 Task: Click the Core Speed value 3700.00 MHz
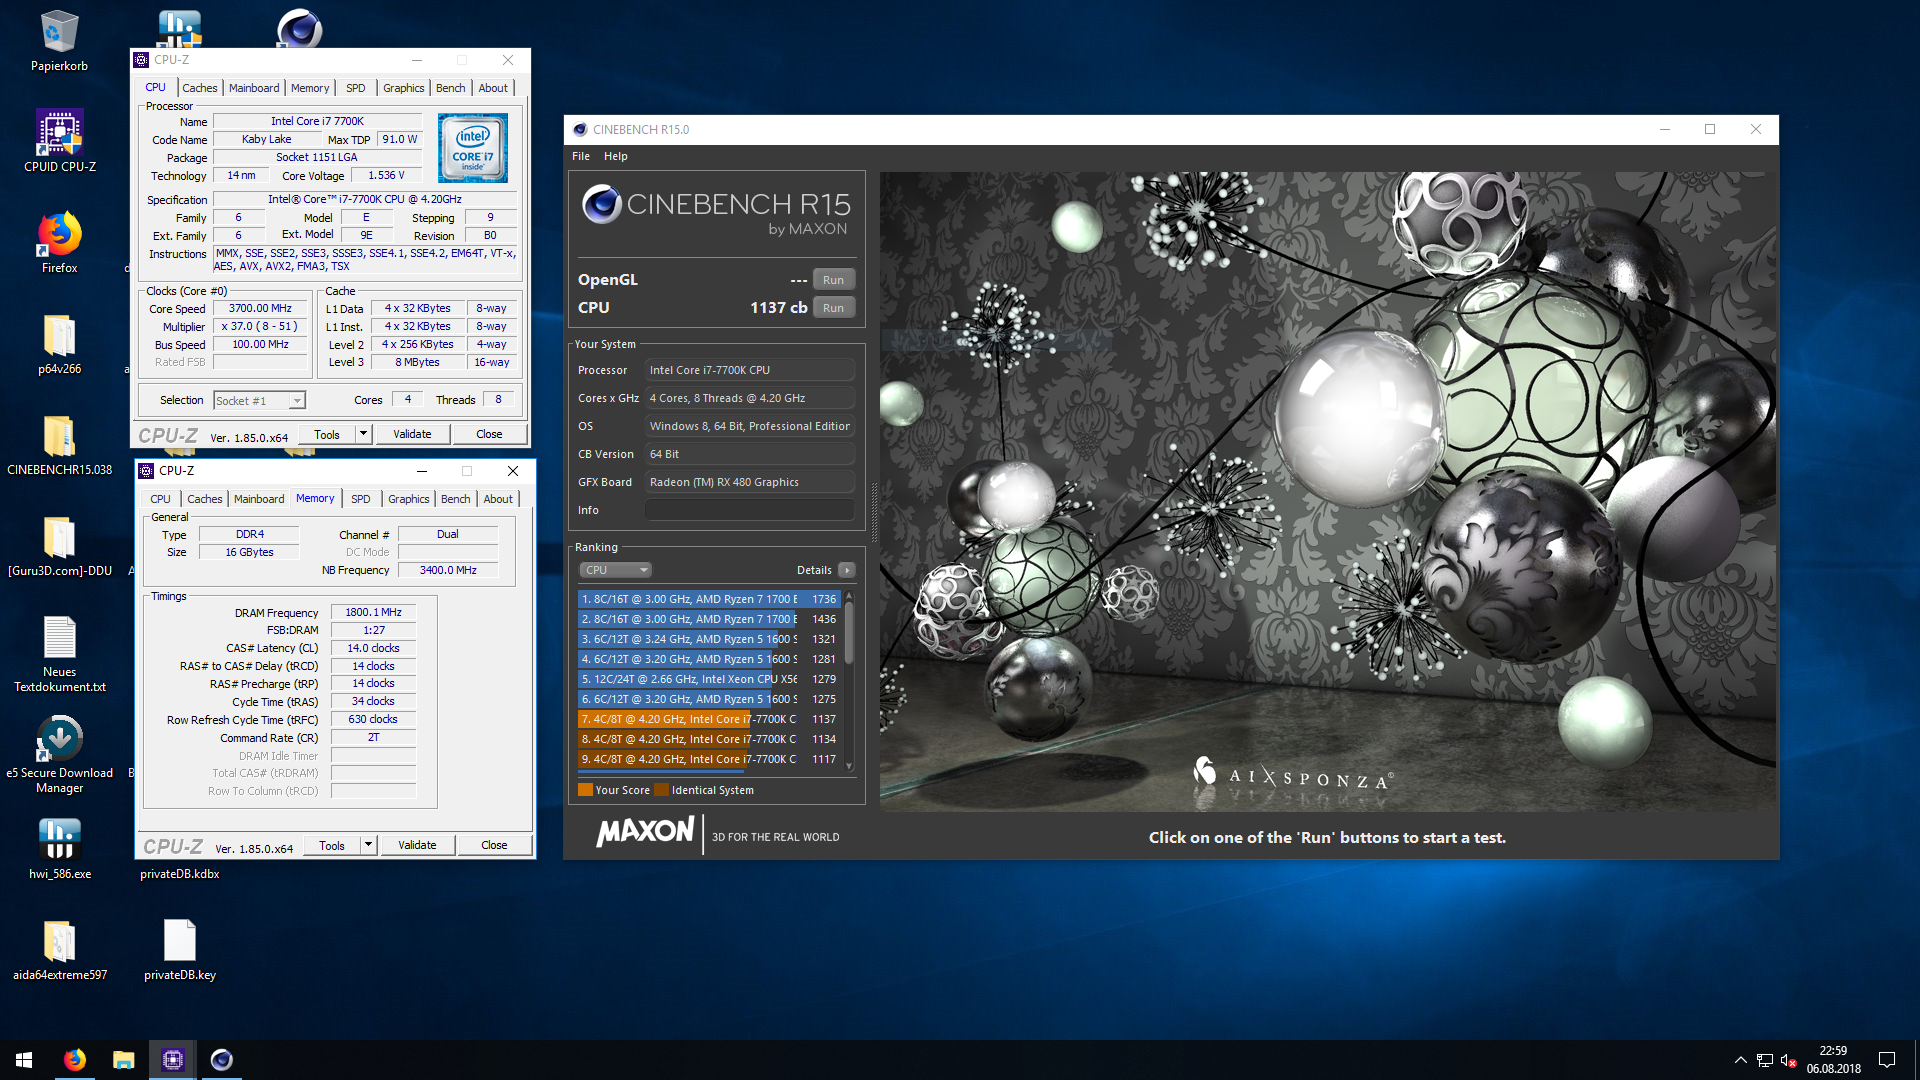(260, 308)
